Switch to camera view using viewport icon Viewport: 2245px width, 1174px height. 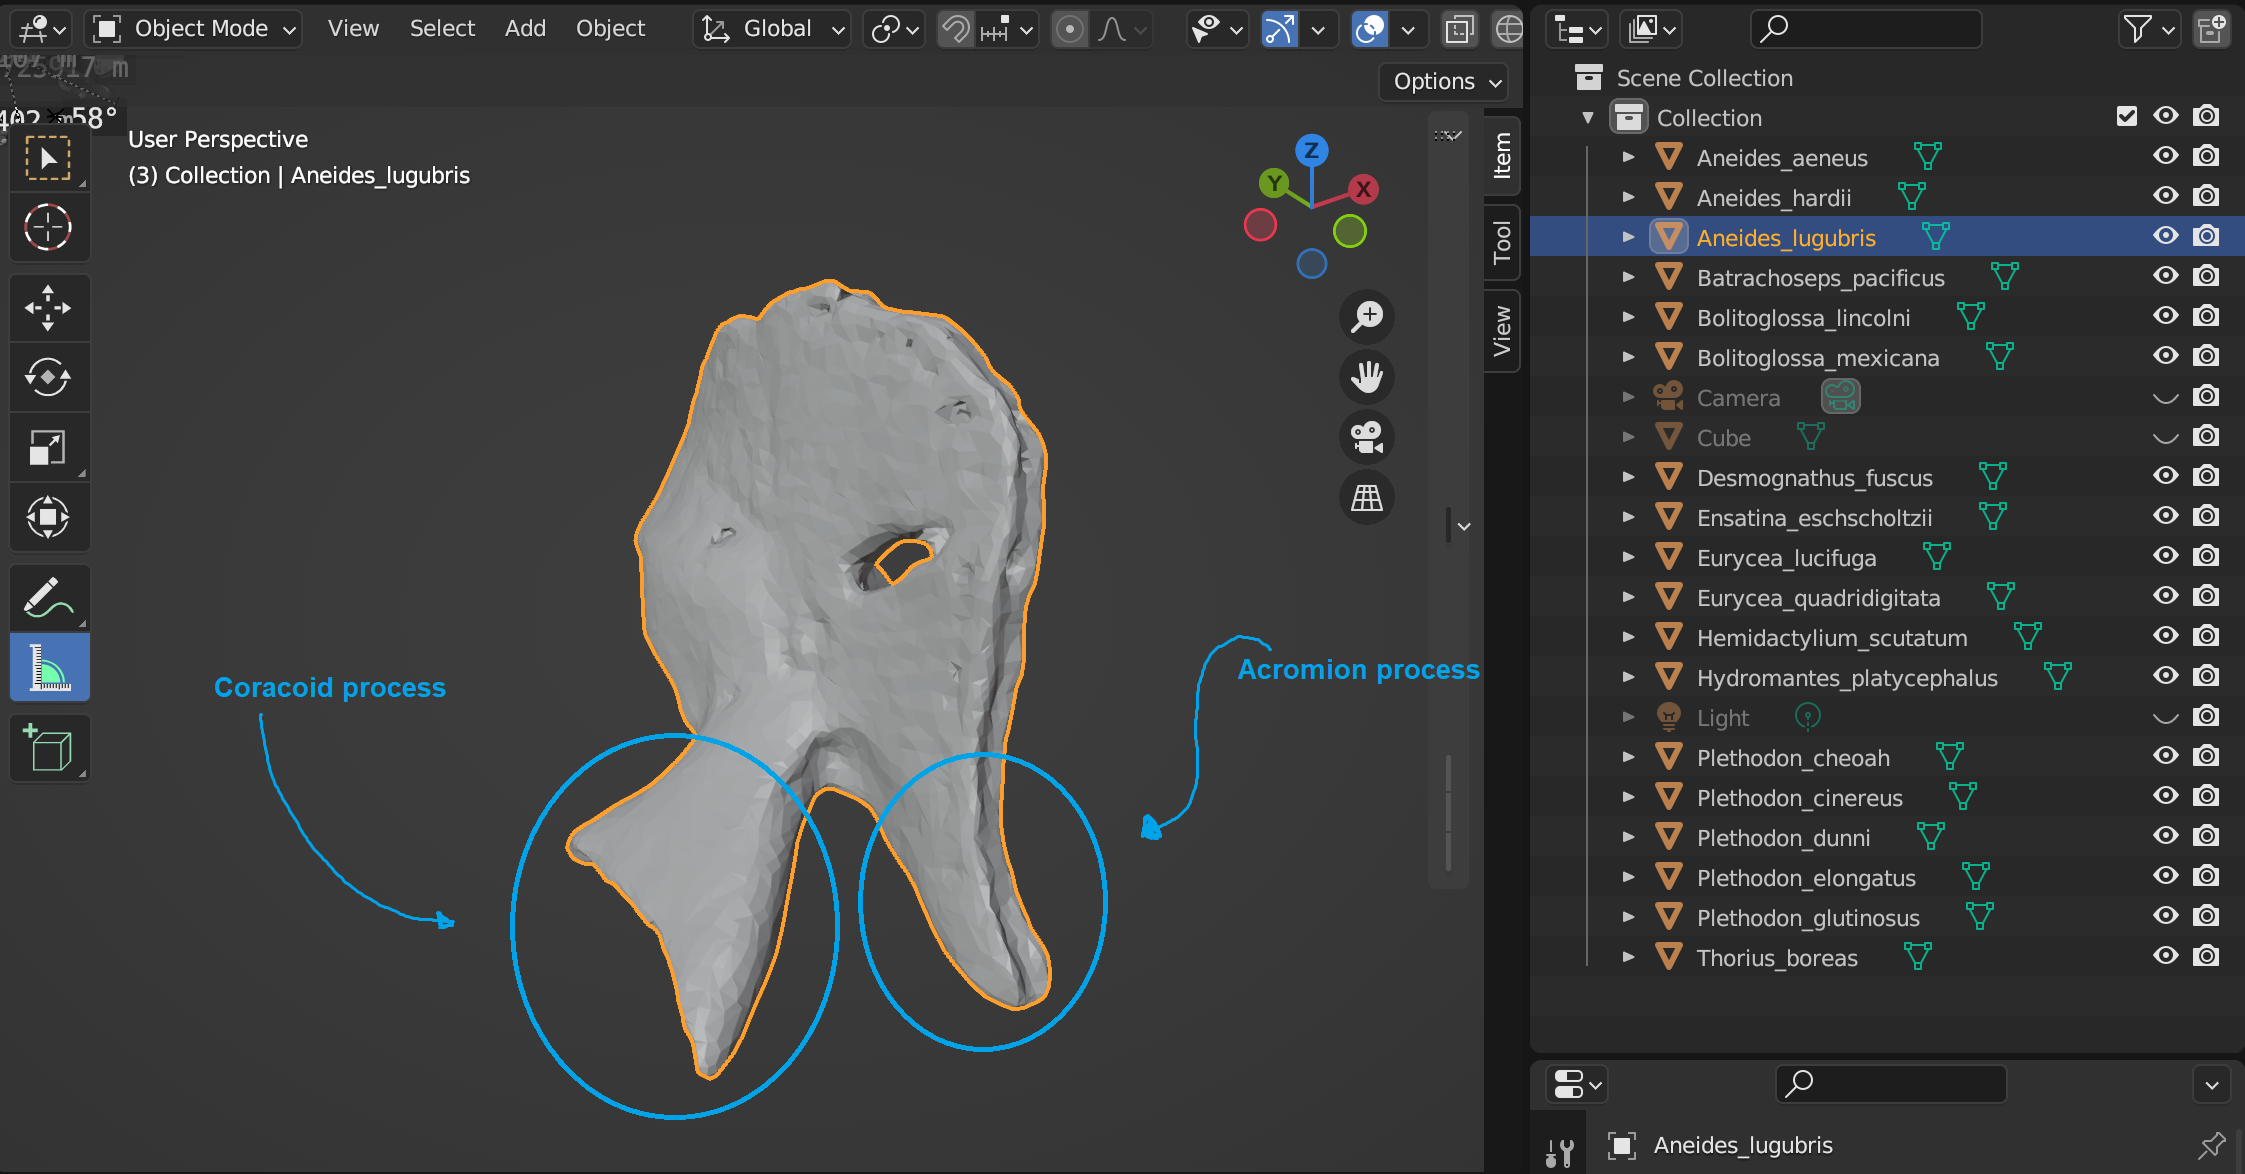1366,437
